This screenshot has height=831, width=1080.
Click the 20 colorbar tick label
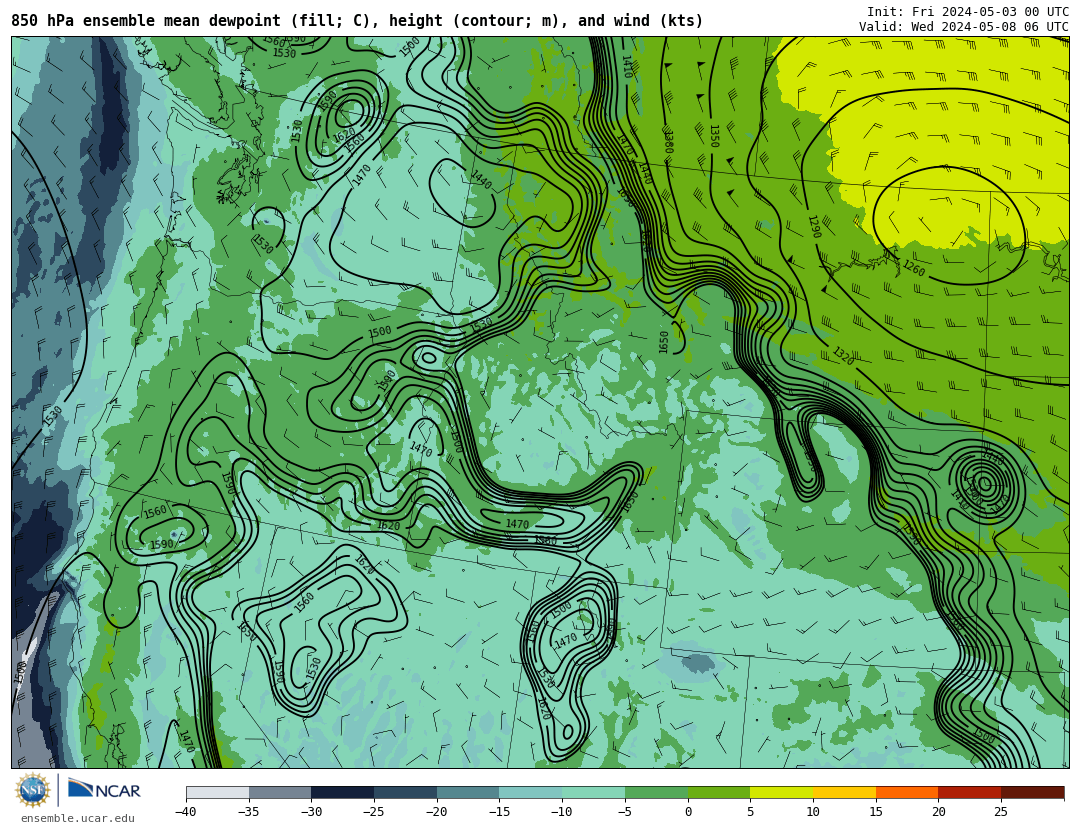939,812
